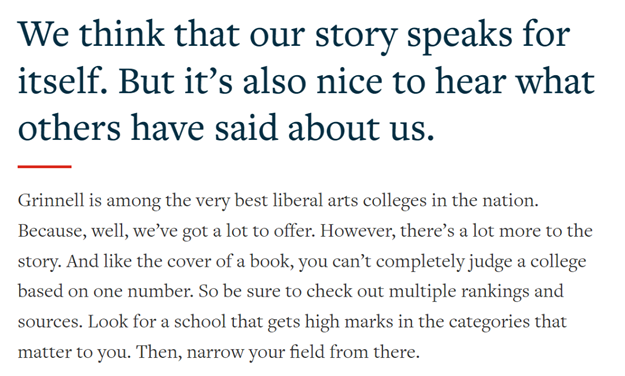The height and width of the screenshot is (376, 625).
Task: Click the word 'speaks' in the heading
Action: click(x=460, y=37)
